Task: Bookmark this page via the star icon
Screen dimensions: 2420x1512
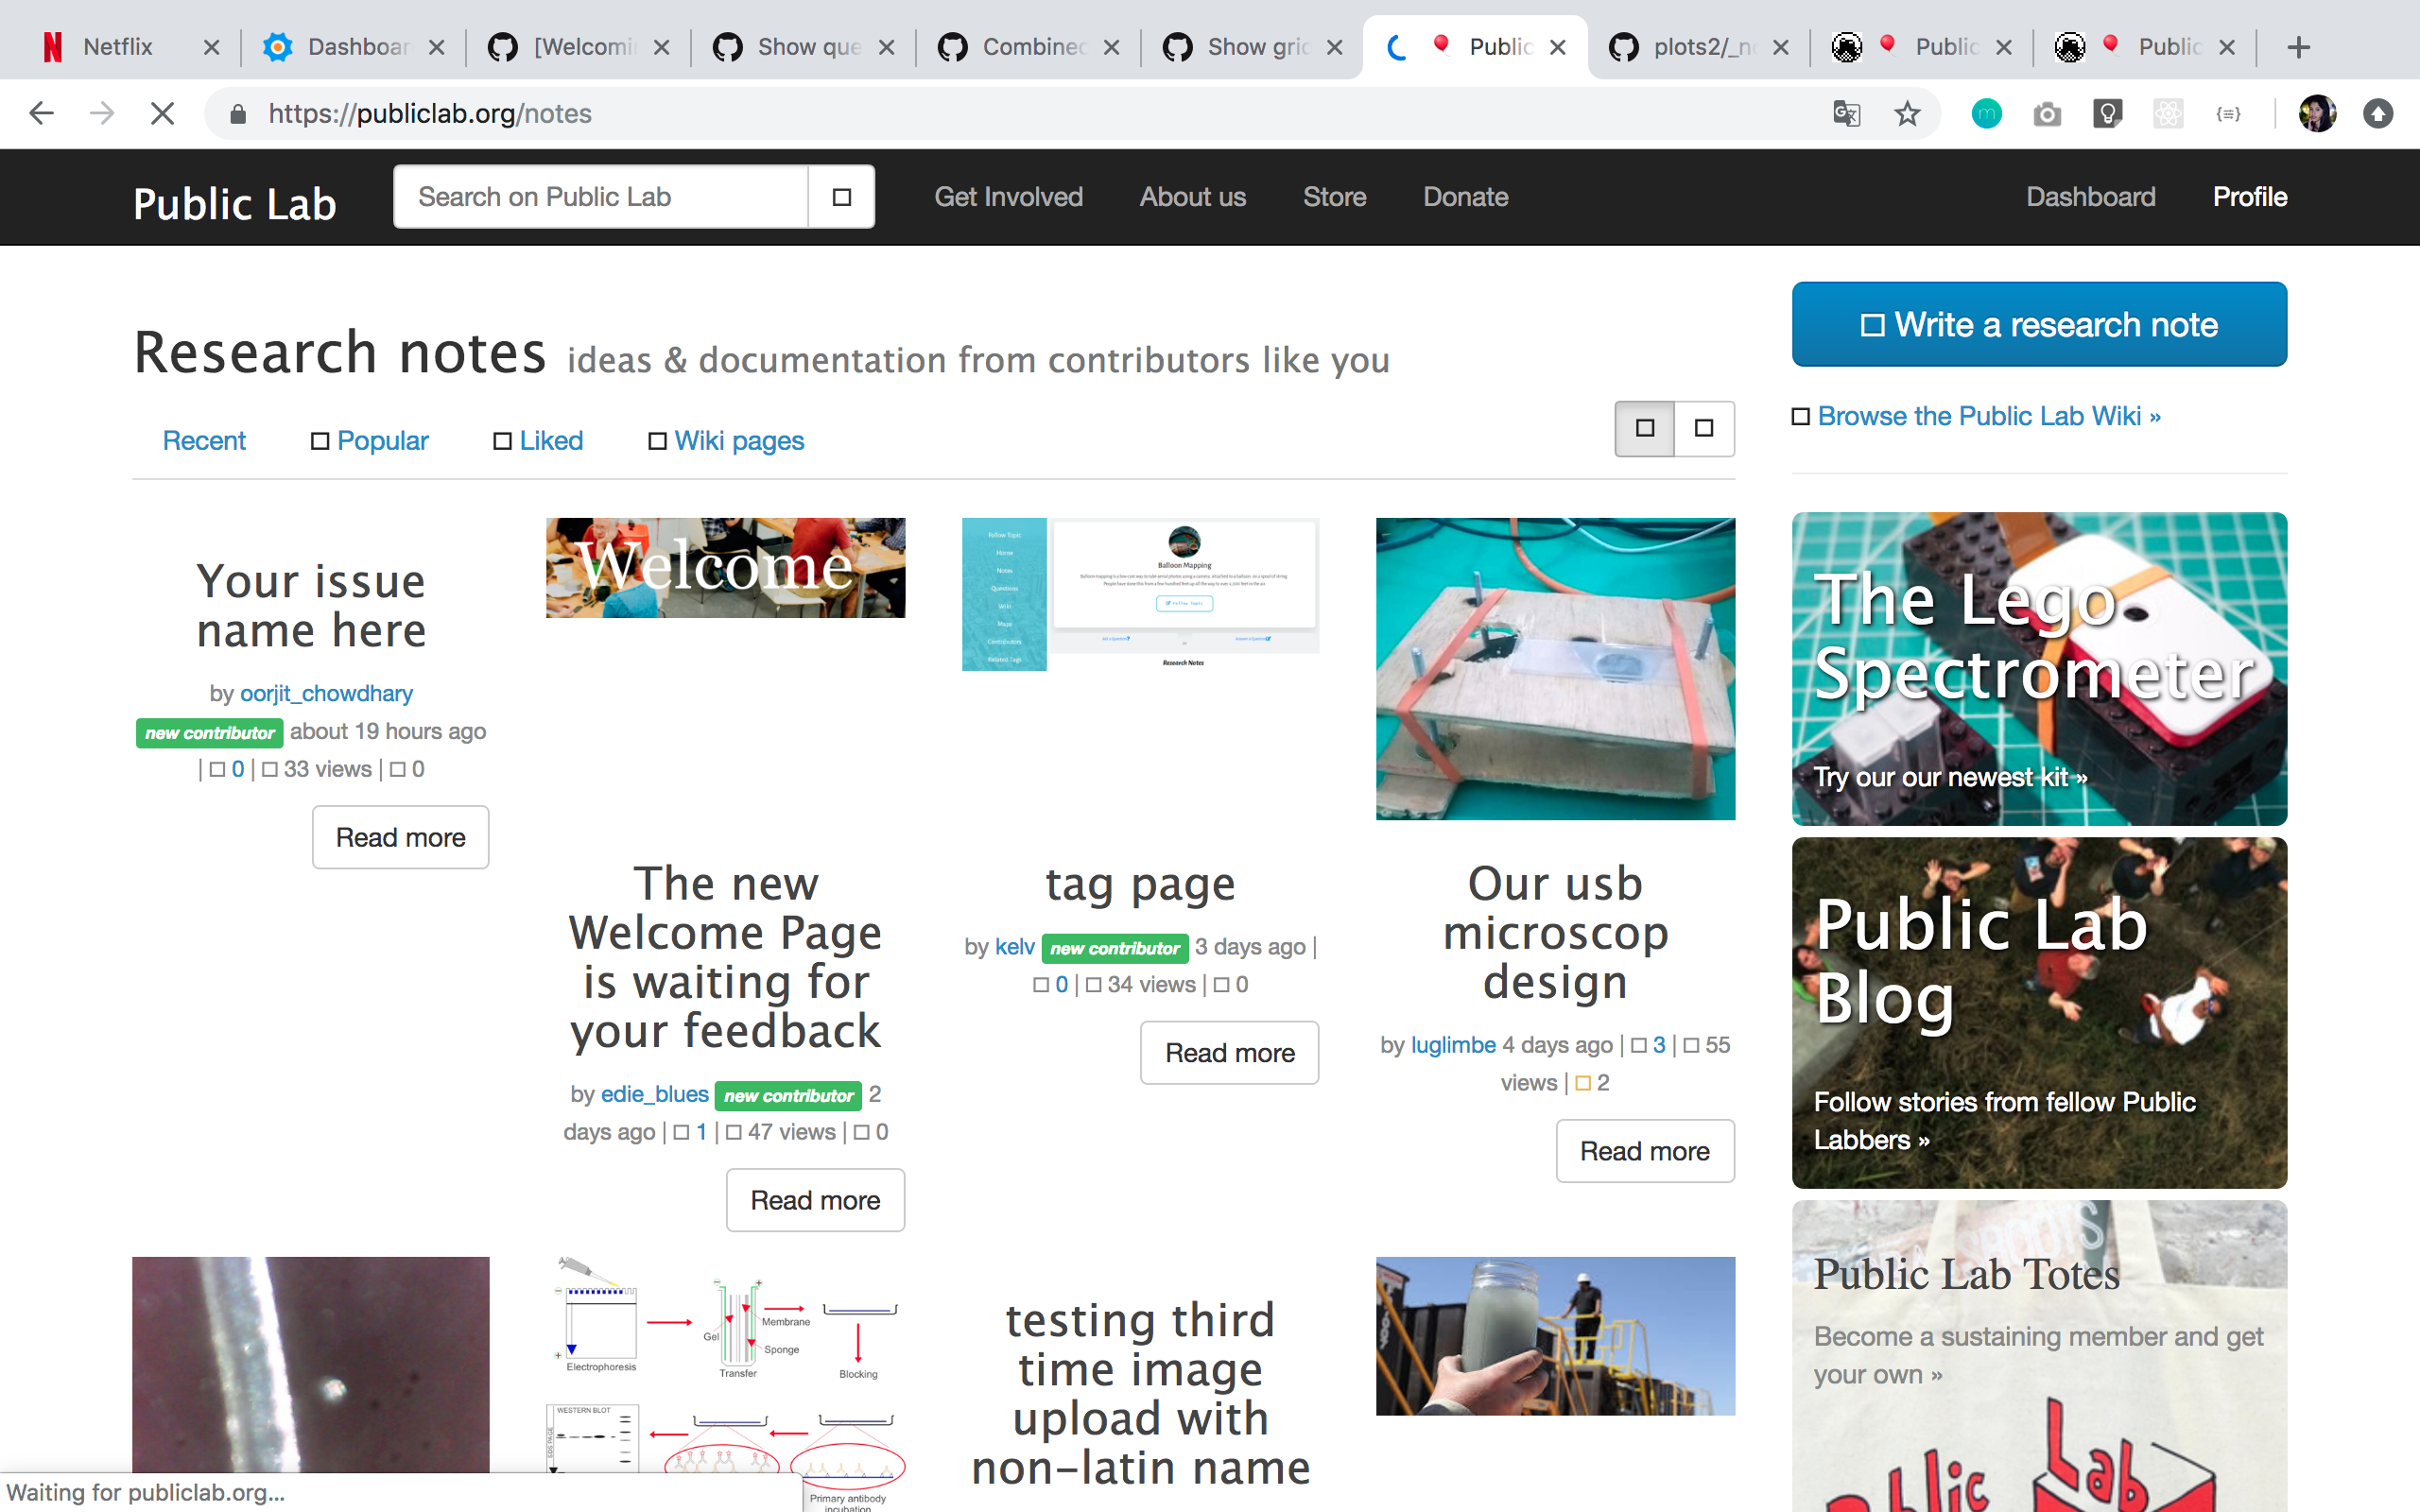Action: (x=1907, y=113)
